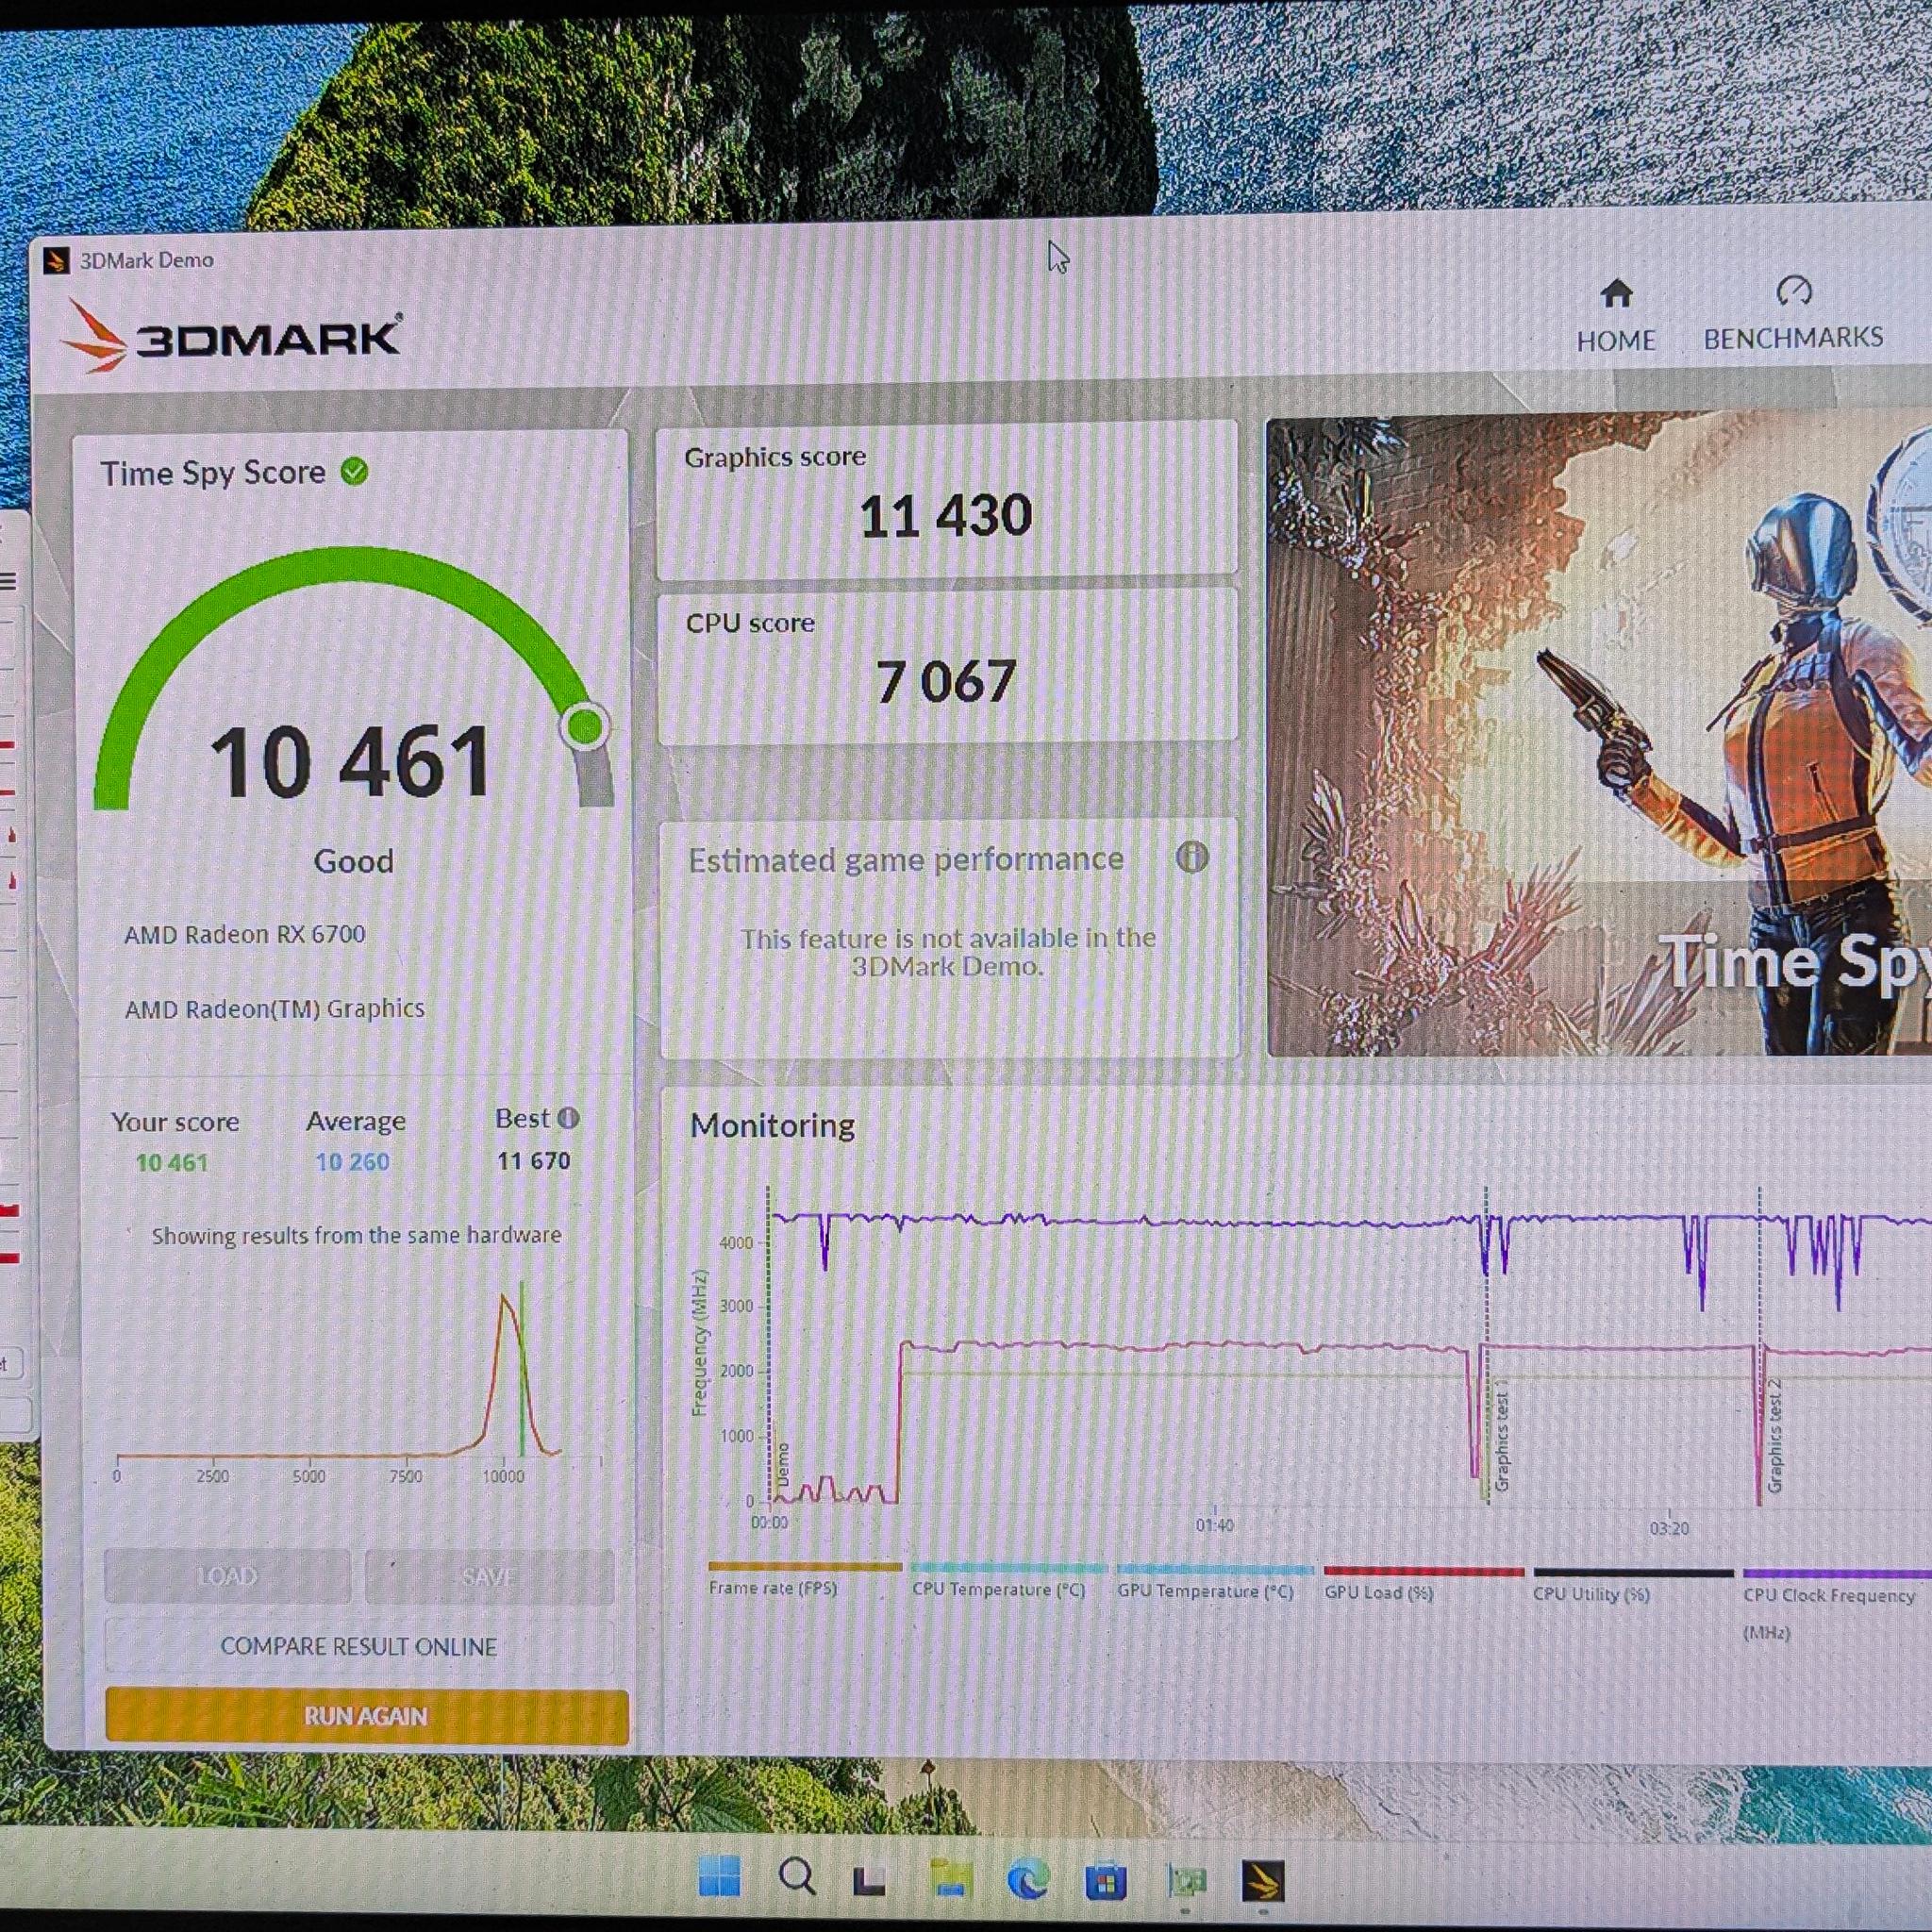Click the 3DMark icon in the taskbar
Viewport: 1932px width, 1932px height.
(x=1262, y=1881)
